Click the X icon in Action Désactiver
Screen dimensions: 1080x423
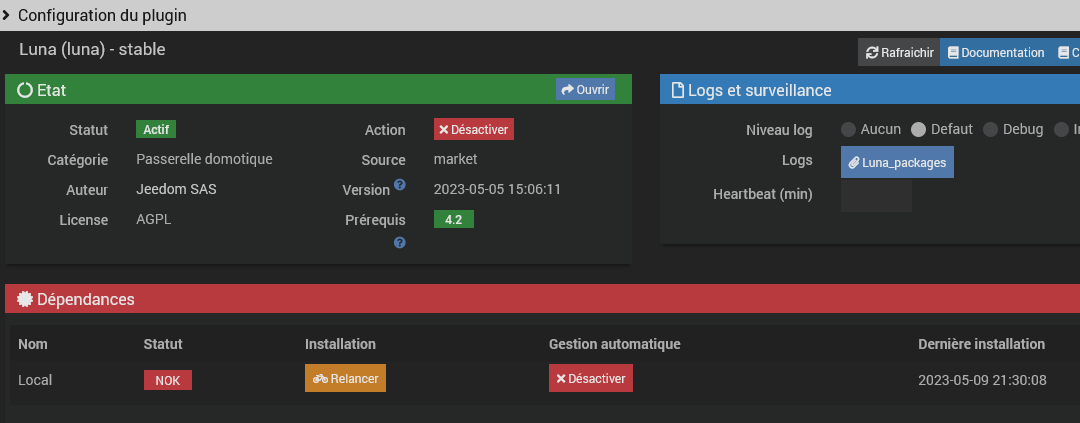(x=444, y=130)
